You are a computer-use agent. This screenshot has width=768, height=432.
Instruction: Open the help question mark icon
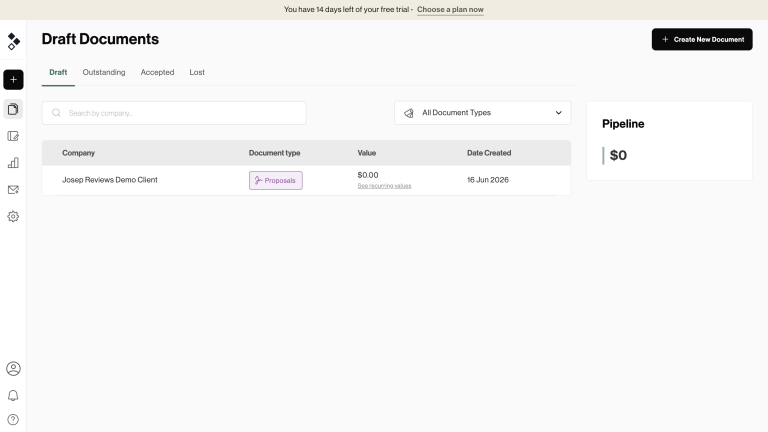[x=13, y=420]
